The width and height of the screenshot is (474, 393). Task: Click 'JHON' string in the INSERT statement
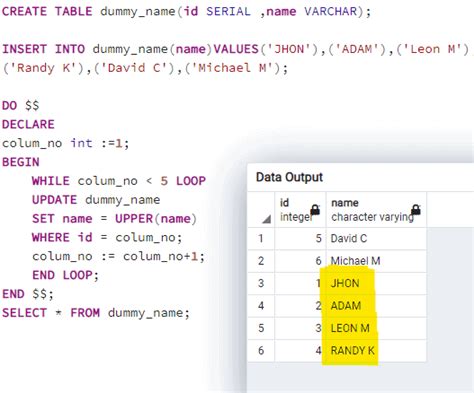coord(289,49)
